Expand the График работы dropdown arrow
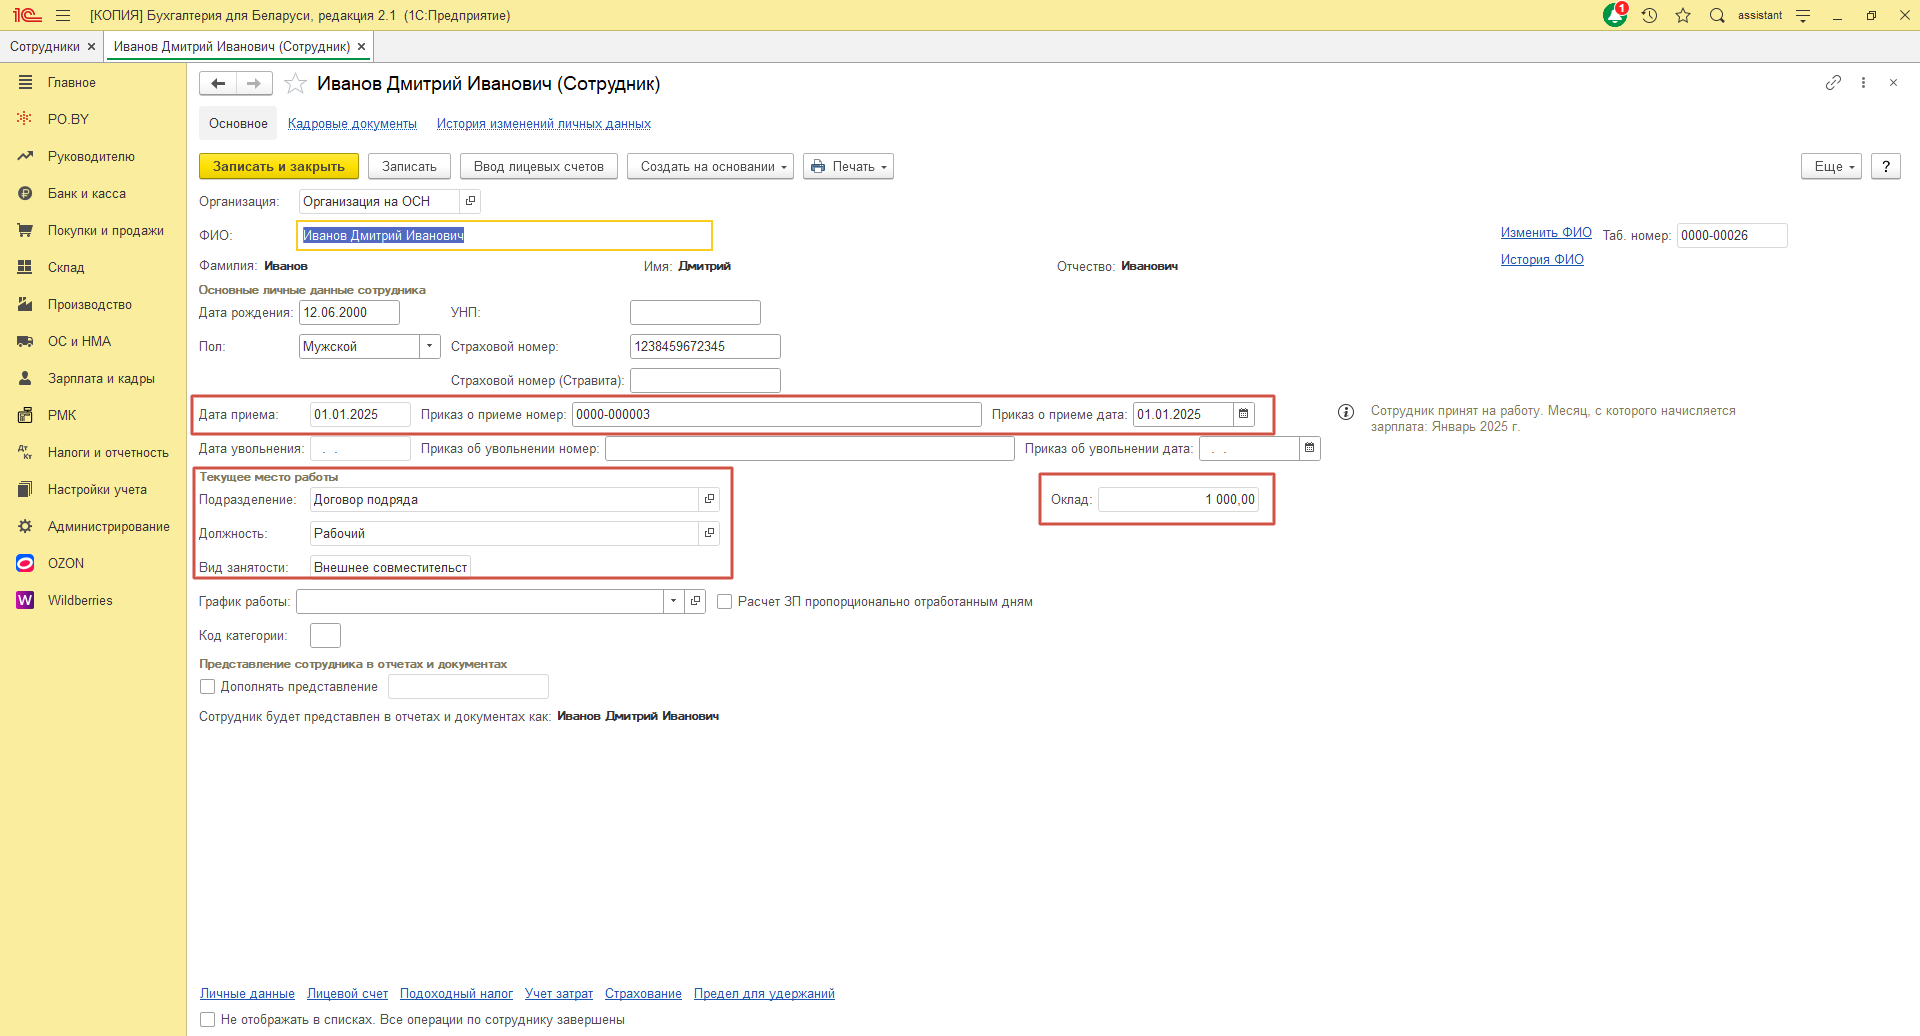This screenshot has width=1920, height=1036. click(x=673, y=601)
